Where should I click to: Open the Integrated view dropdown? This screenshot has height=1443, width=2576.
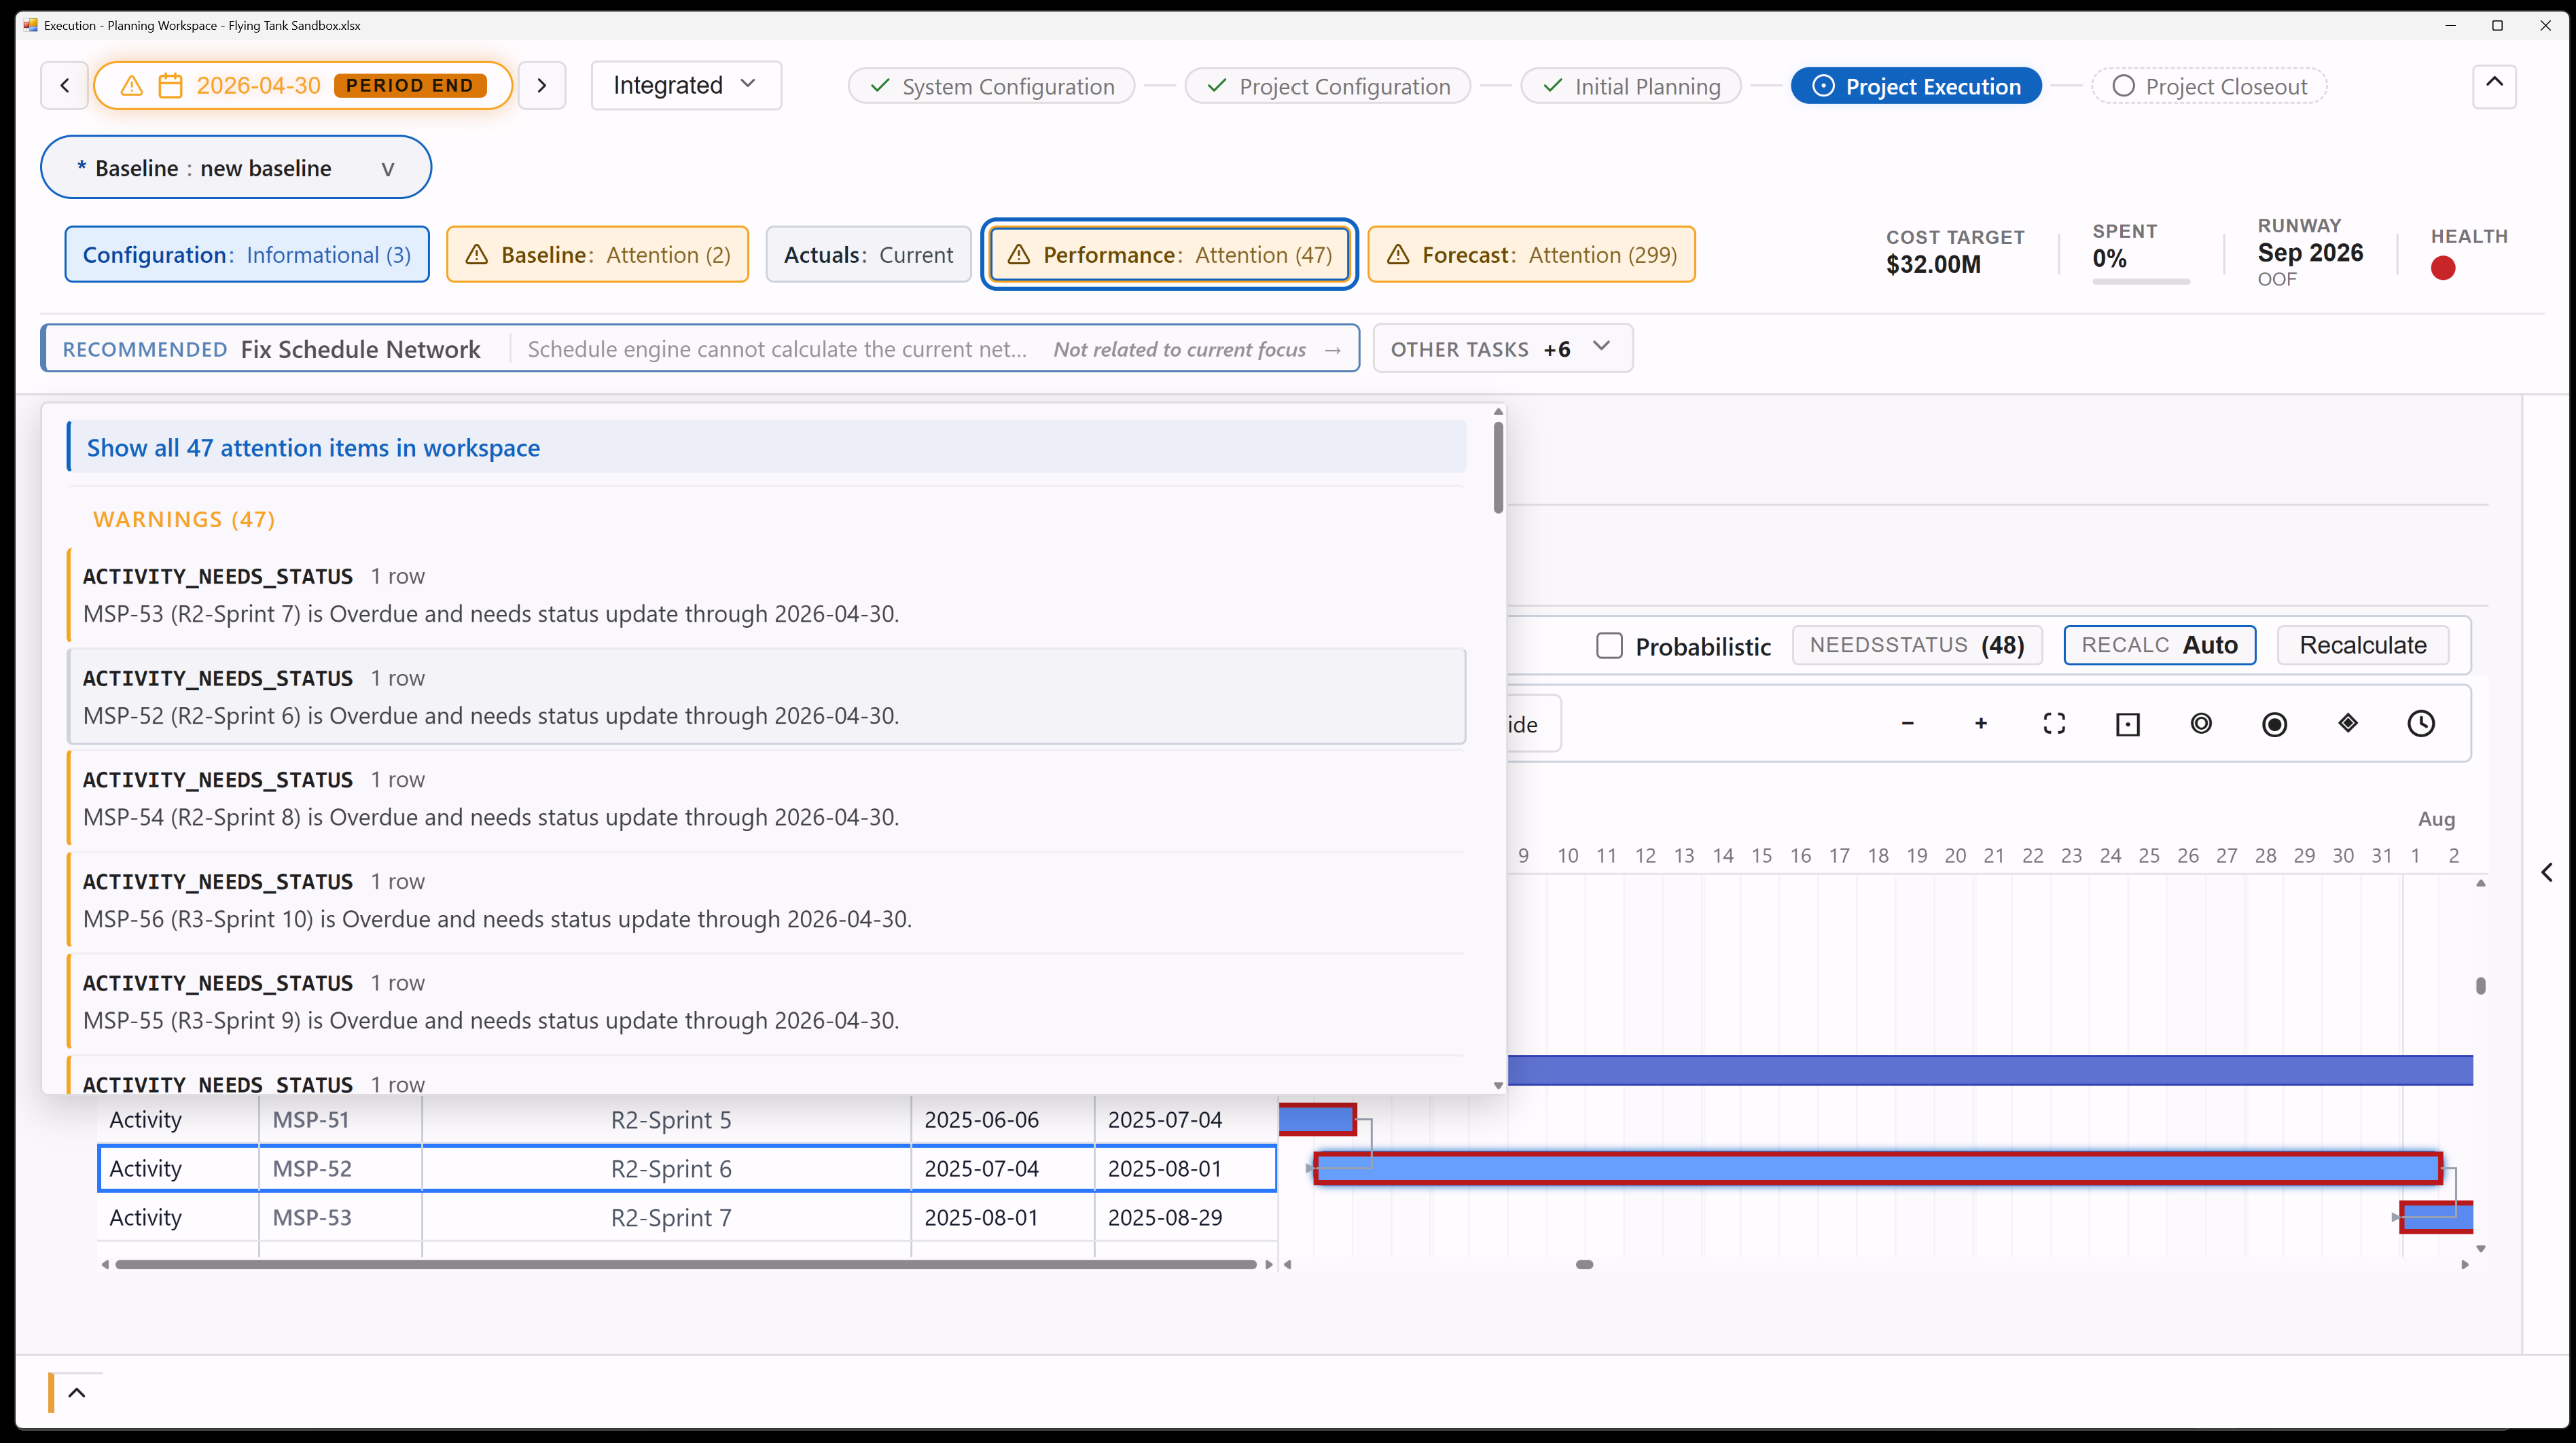[686, 86]
